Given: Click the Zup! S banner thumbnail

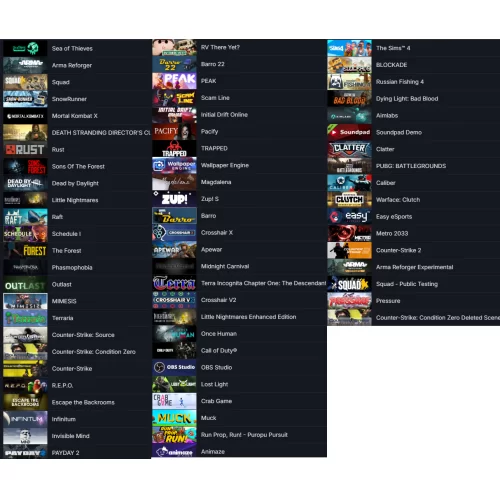Looking at the screenshot, I should point(174,199).
